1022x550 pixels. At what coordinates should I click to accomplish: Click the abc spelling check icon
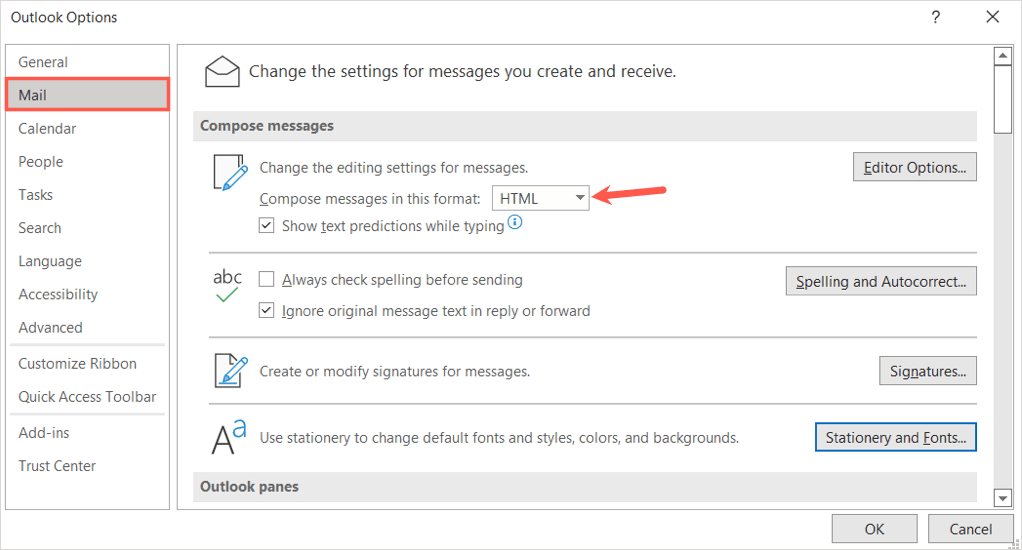pyautogui.click(x=228, y=285)
